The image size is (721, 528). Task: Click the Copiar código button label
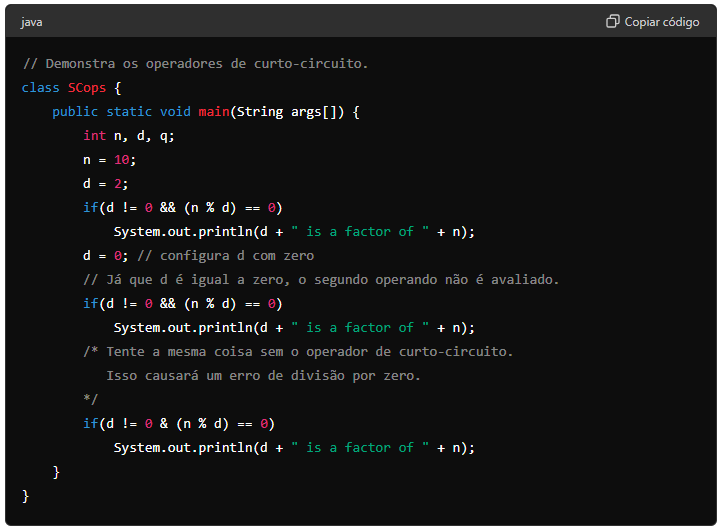662,22
